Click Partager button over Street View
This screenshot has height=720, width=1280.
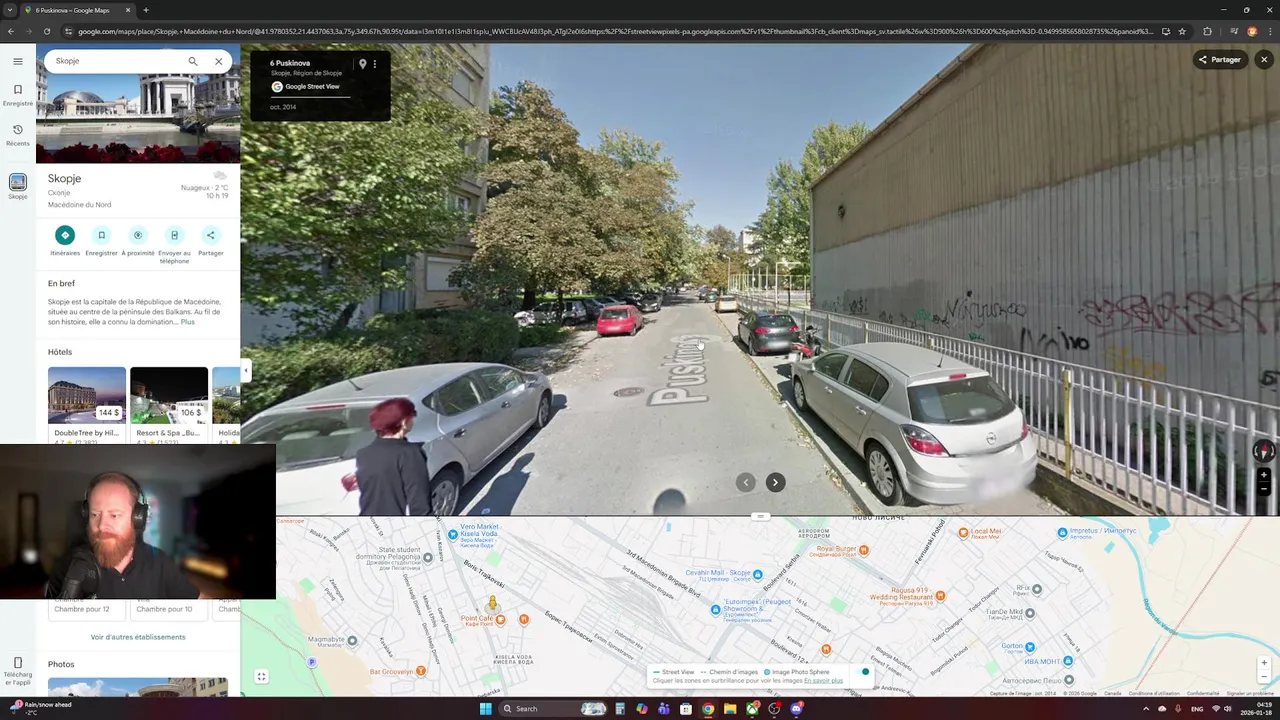1220,60
